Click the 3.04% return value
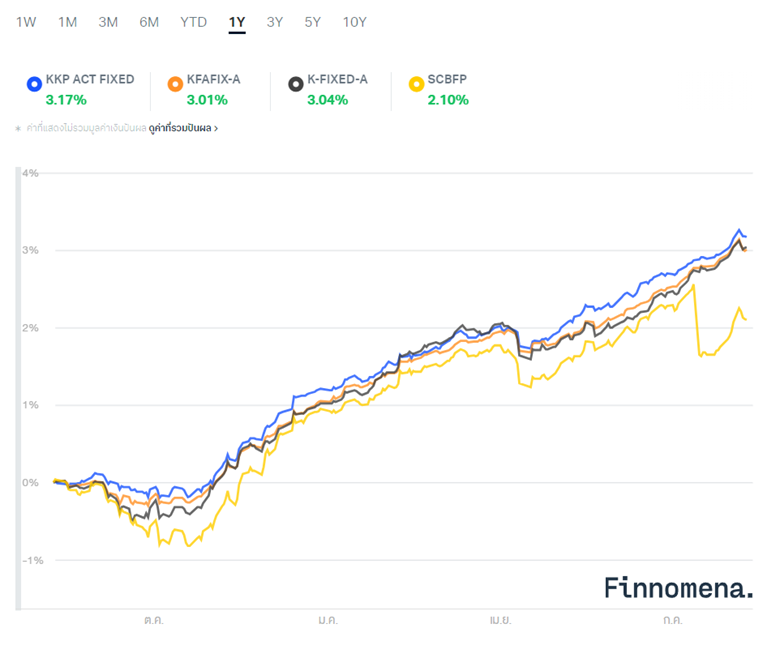The height and width of the screenshot is (645, 780). 327,100
